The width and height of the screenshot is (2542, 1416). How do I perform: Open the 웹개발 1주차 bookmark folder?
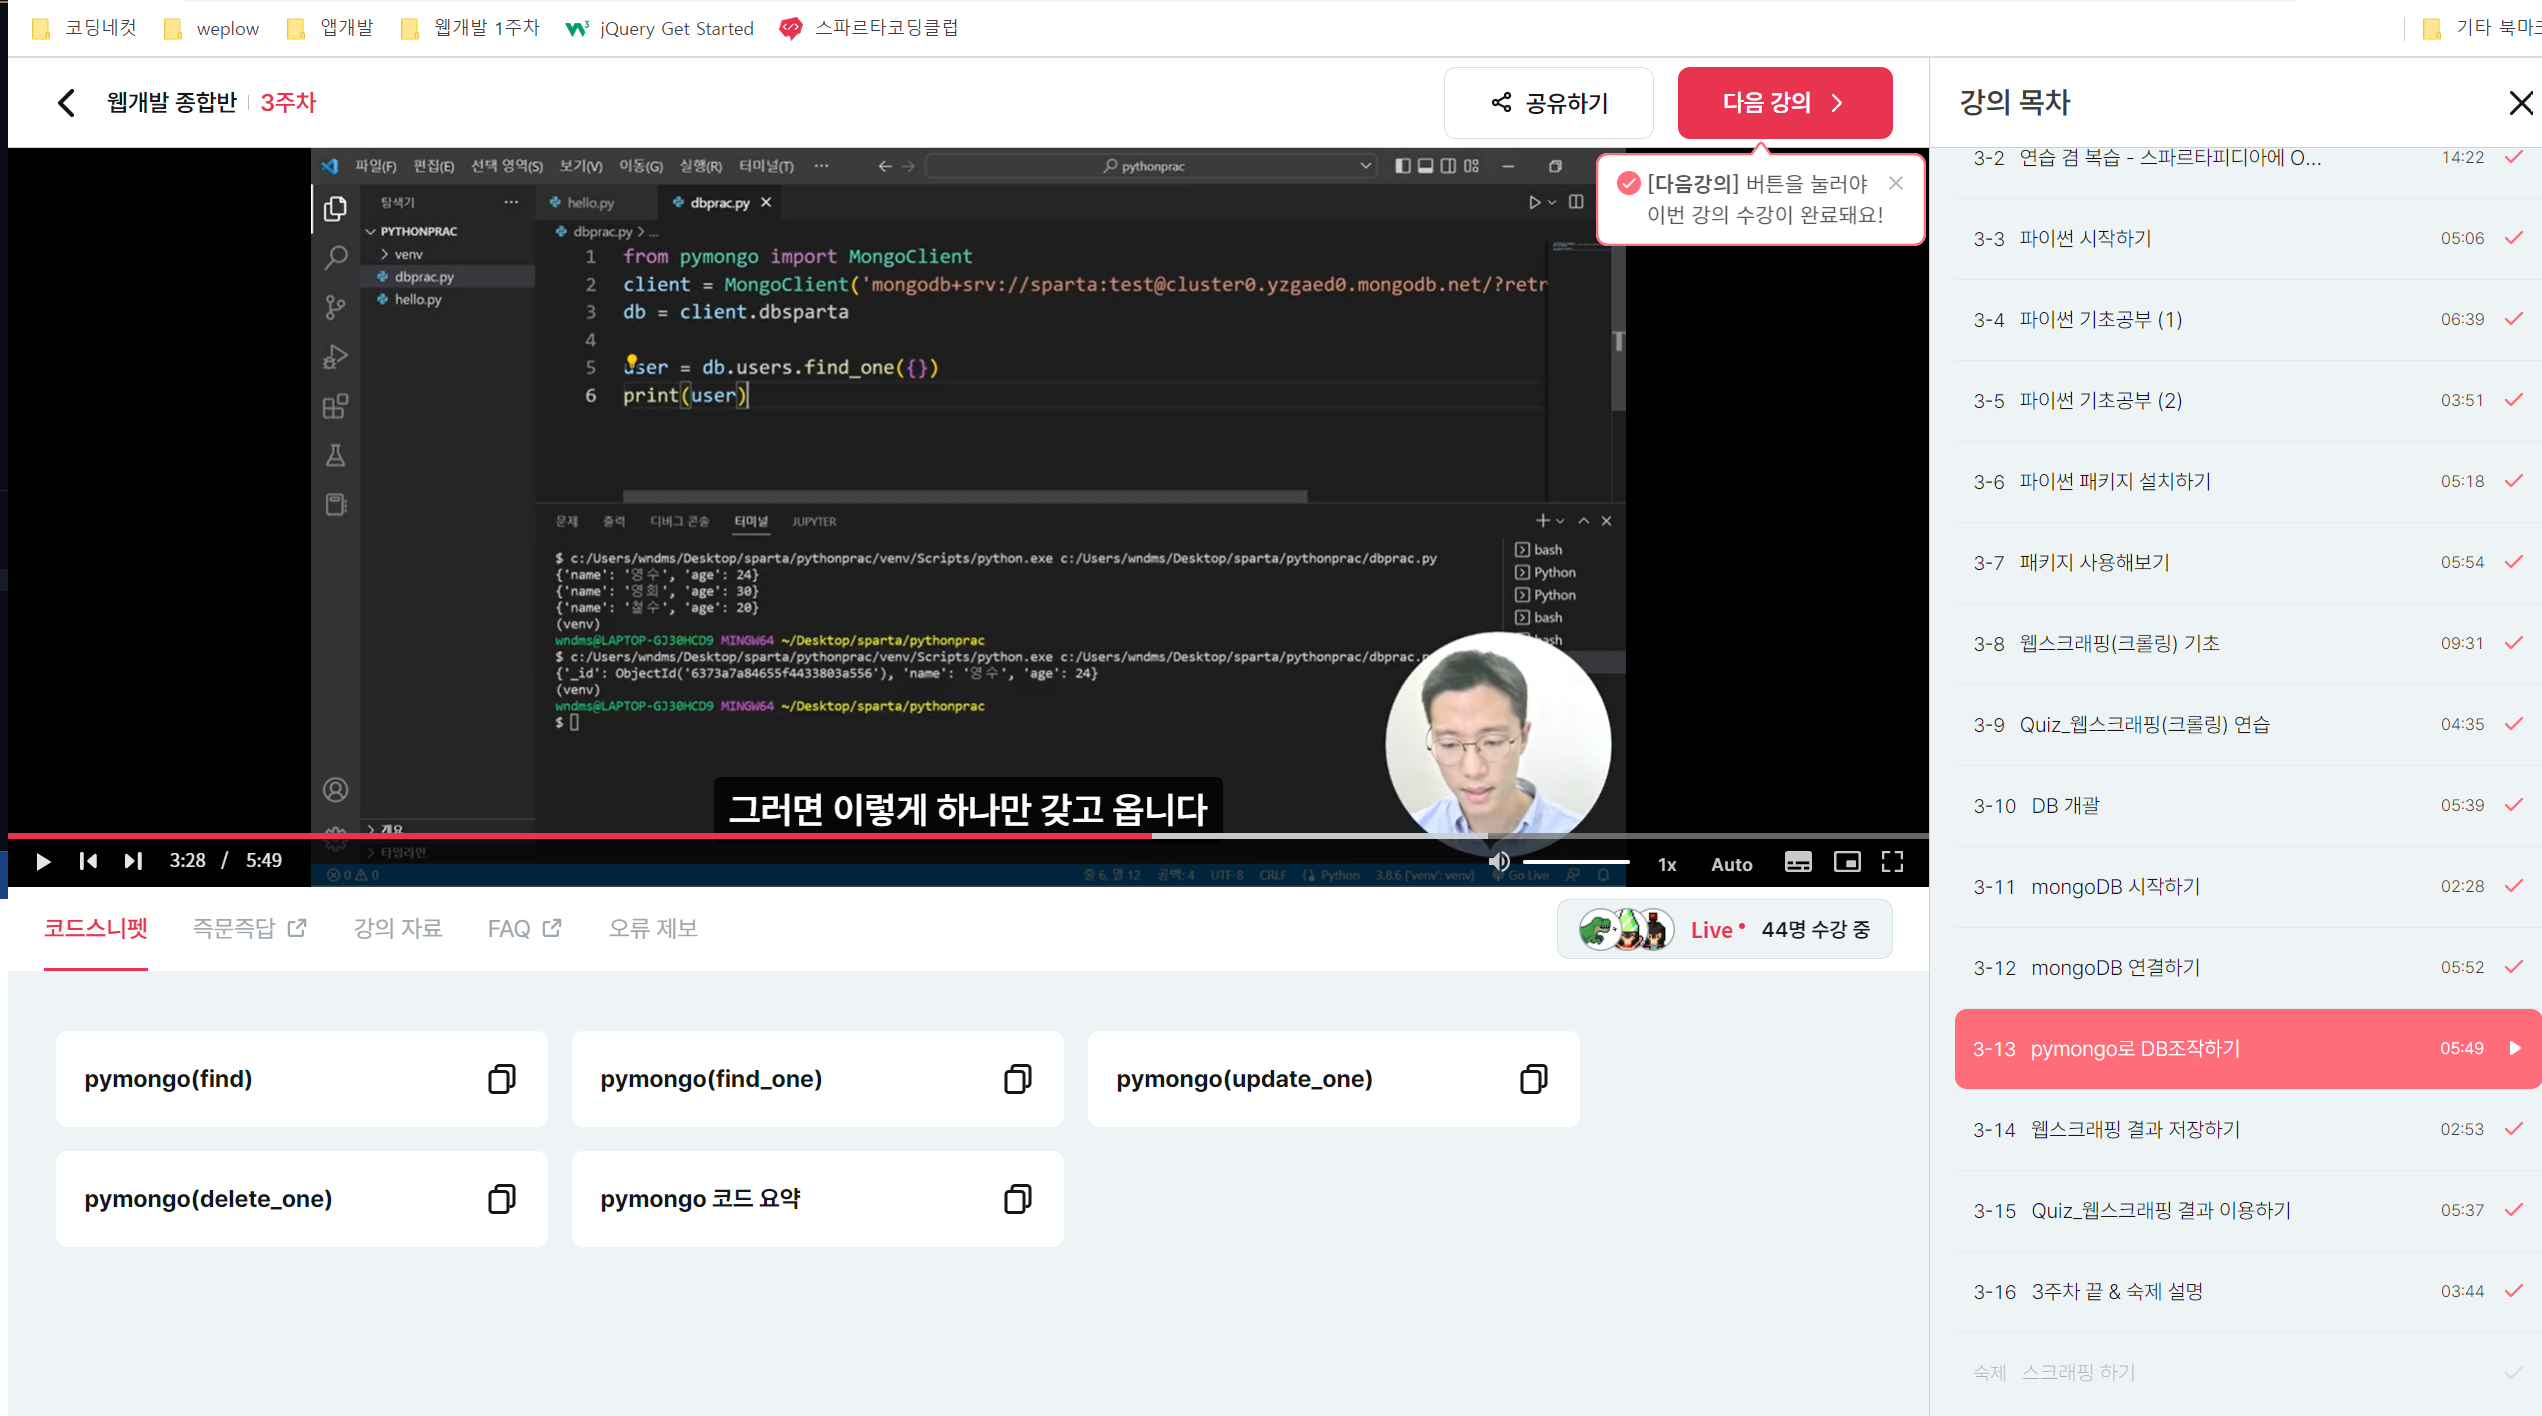470,28
